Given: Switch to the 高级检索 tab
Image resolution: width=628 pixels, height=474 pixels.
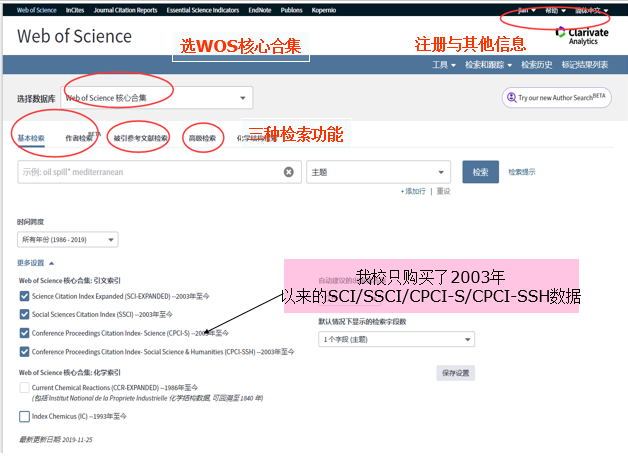Looking at the screenshot, I should pos(202,138).
